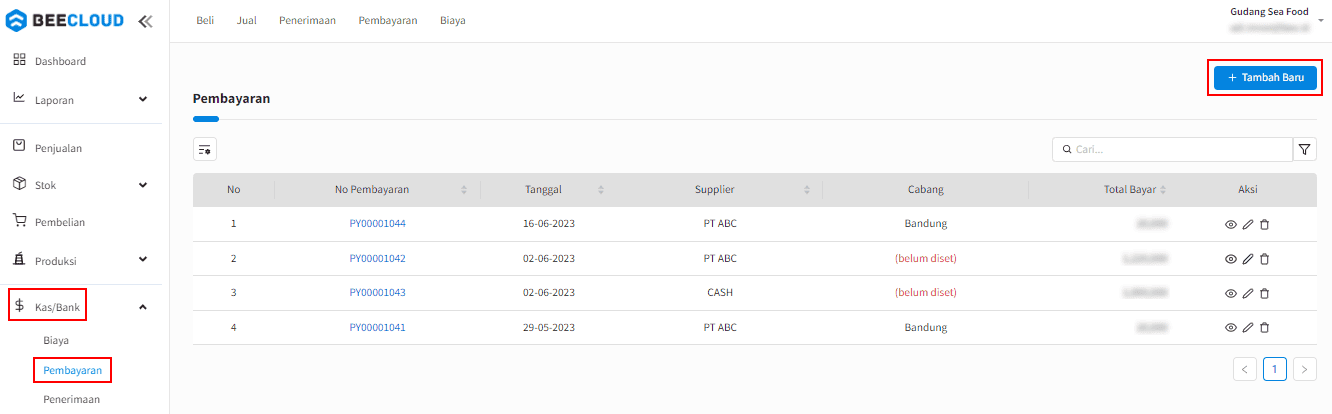Go to next page arrow
The width and height of the screenshot is (1332, 414).
[x=1305, y=369]
